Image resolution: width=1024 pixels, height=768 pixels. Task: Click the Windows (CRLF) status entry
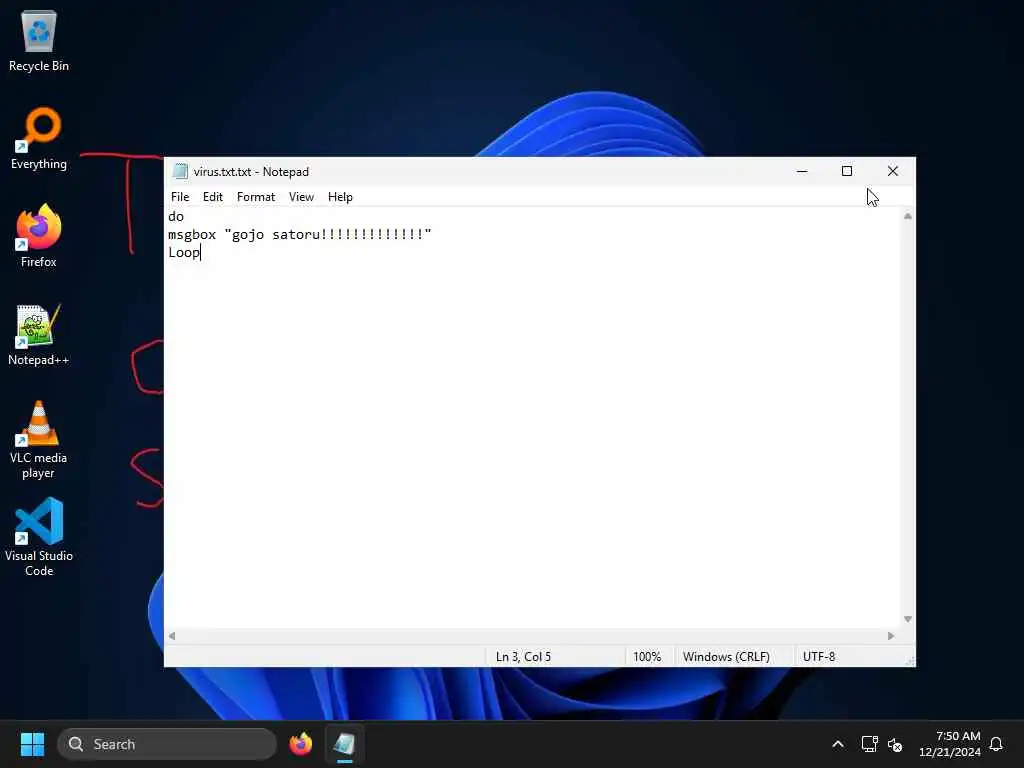click(x=726, y=657)
